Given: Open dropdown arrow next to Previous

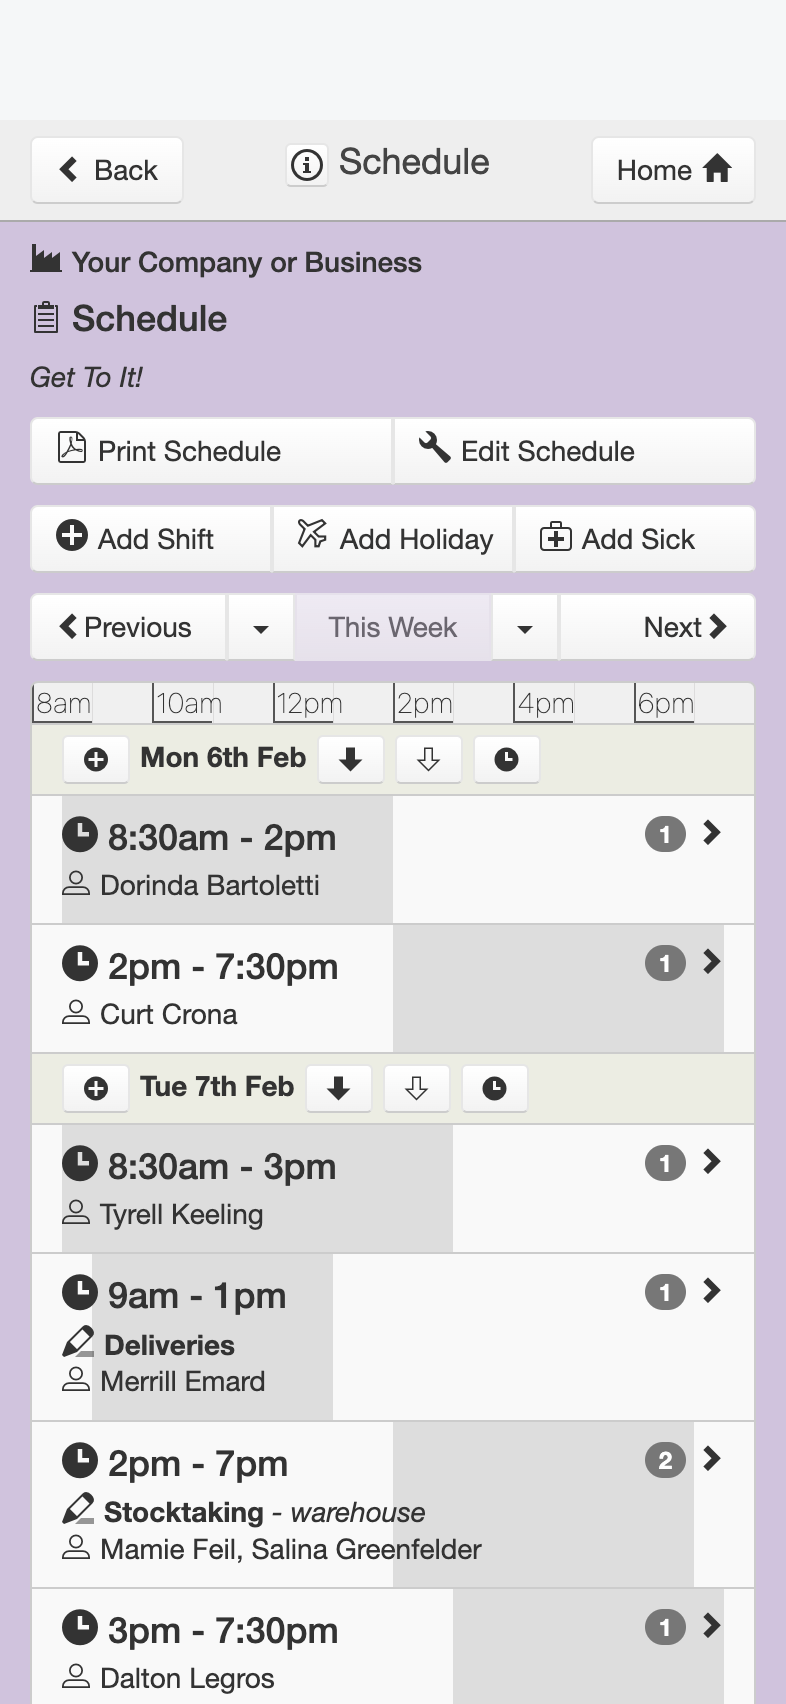Looking at the screenshot, I should pos(261,628).
